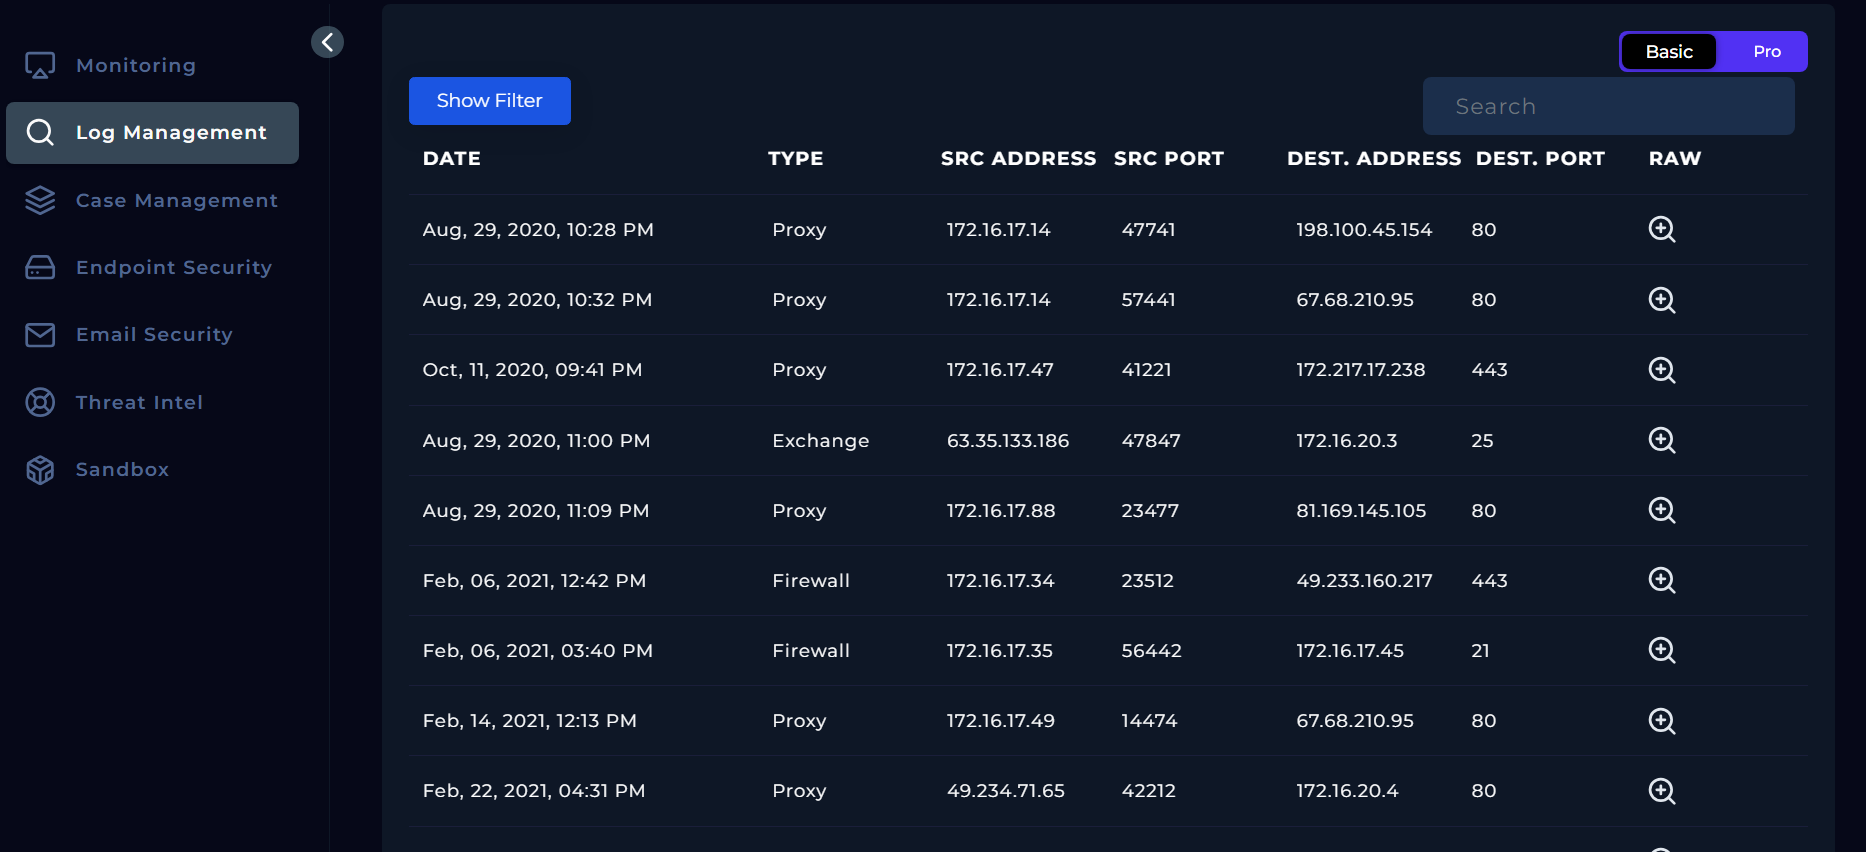The width and height of the screenshot is (1866, 852).
Task: Switch to Pro mode
Action: coord(1766,52)
